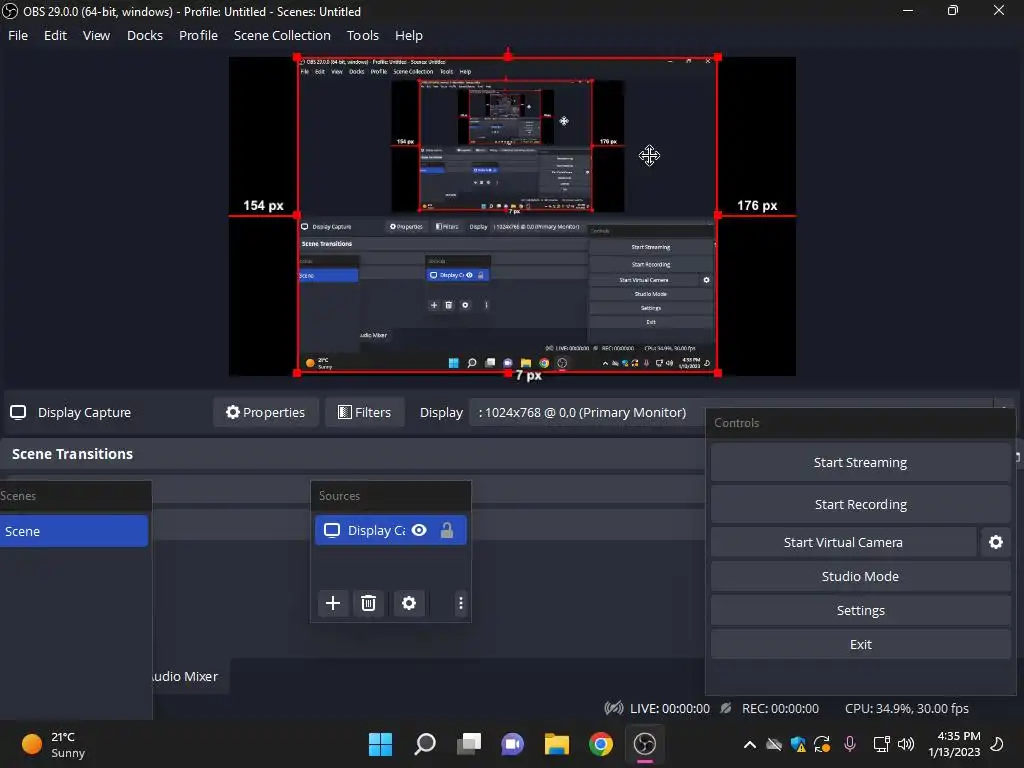Click the CPU usage status text
Screen dimensions: 1024x768
coord(906,708)
